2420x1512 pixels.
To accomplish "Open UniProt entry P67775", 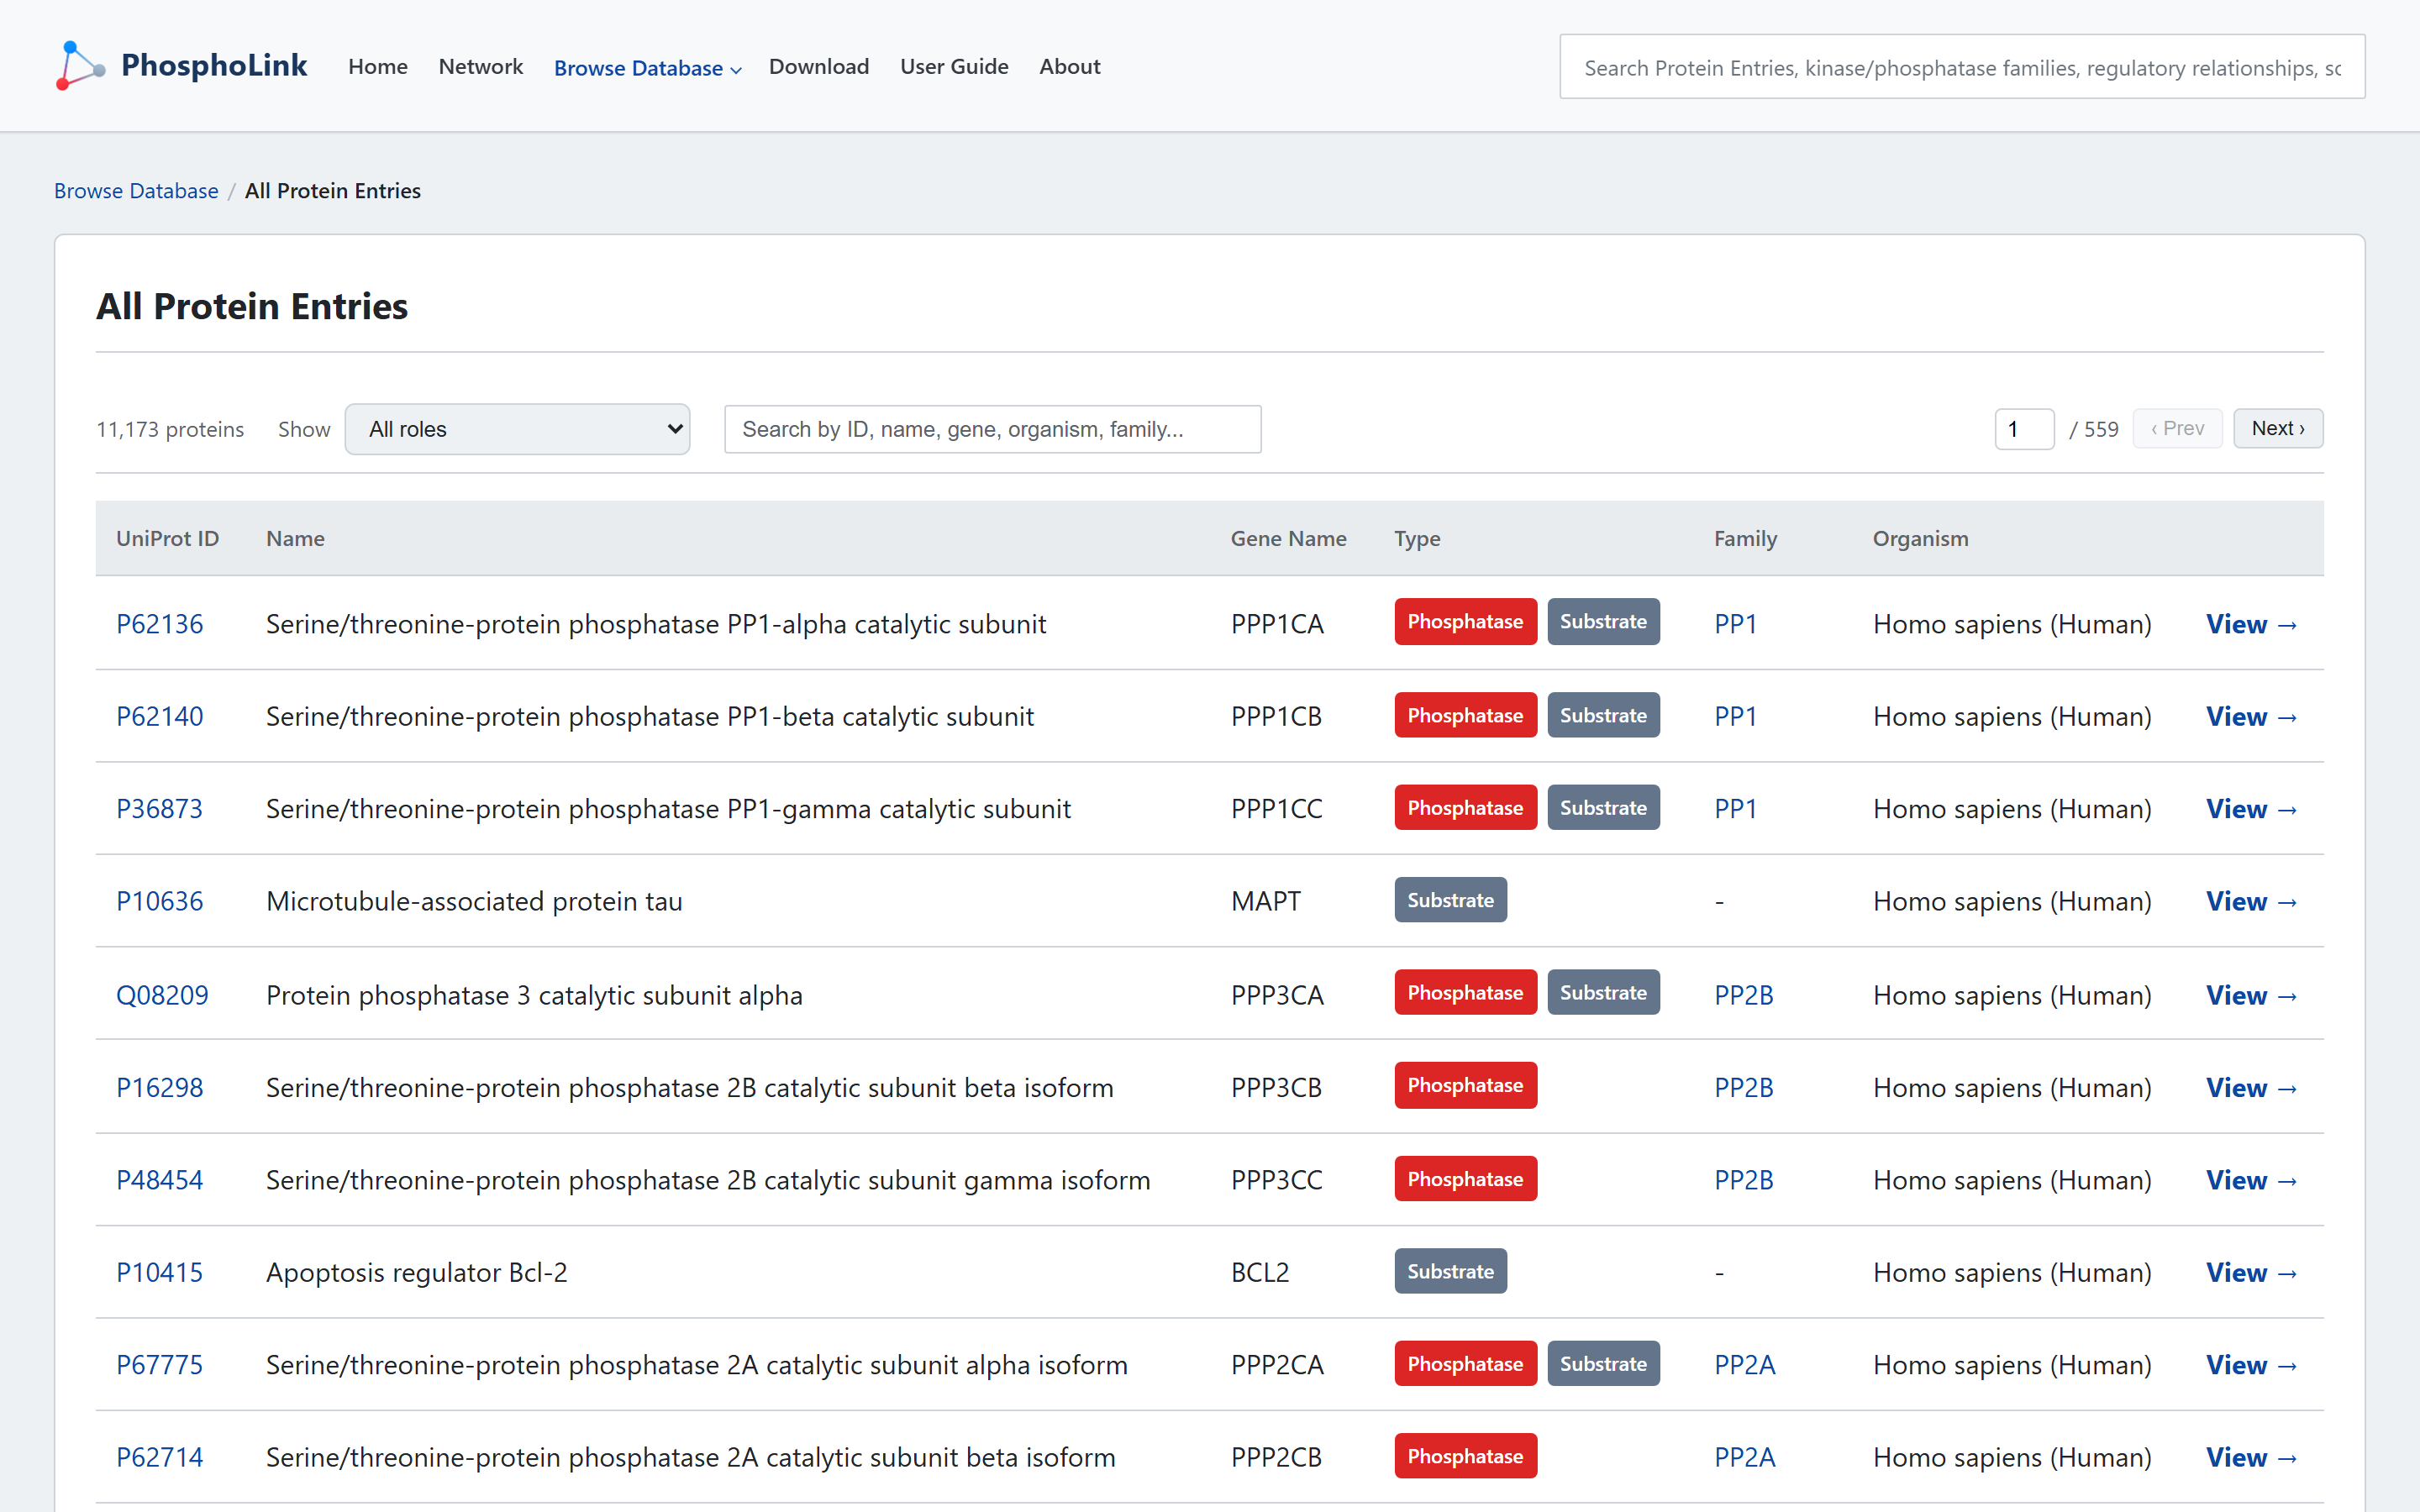I will coord(160,1365).
